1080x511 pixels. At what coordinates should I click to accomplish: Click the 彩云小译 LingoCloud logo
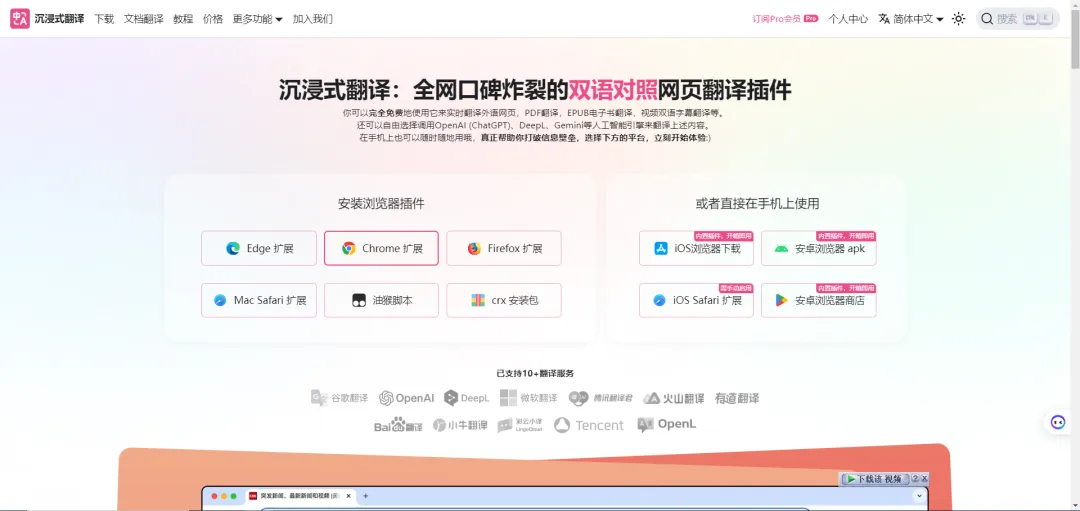520,425
